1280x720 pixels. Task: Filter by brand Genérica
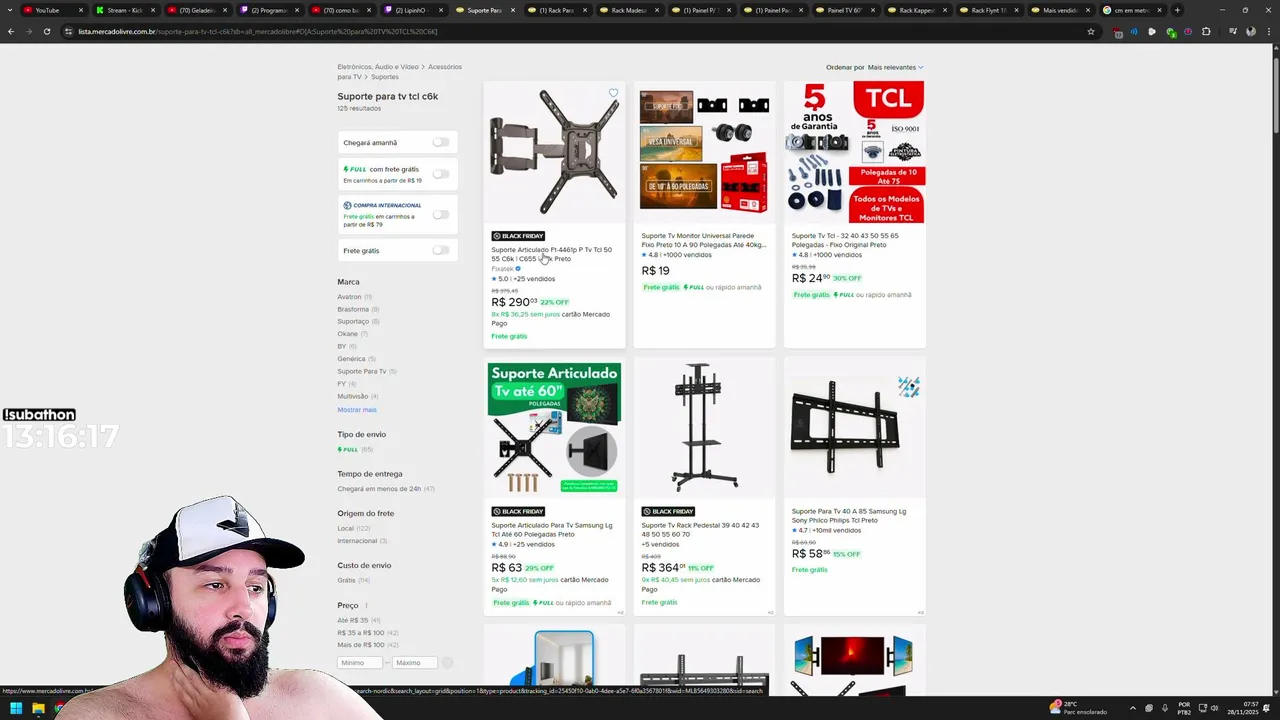(x=351, y=359)
